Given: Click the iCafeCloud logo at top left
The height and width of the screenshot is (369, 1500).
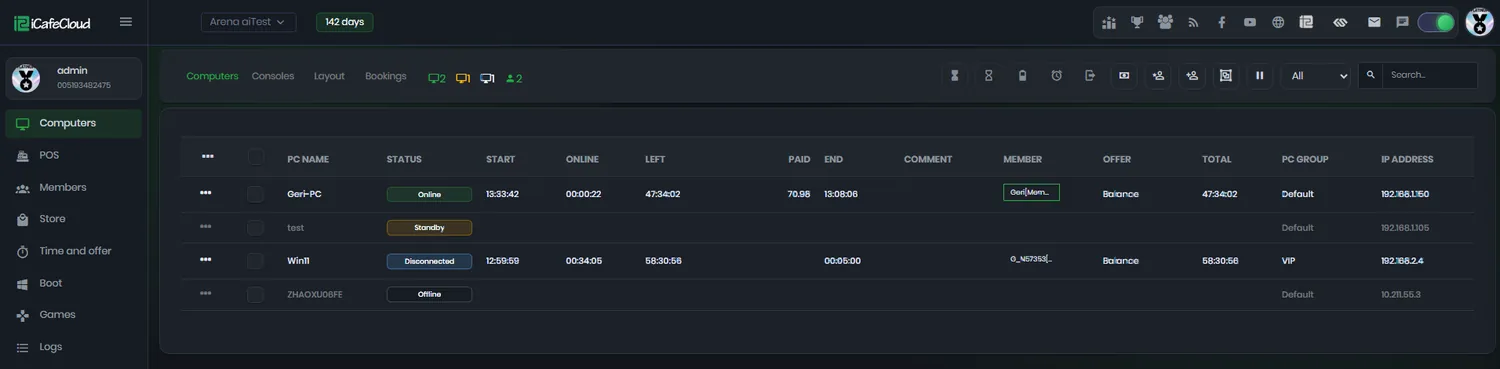Looking at the screenshot, I should click(x=52, y=23).
